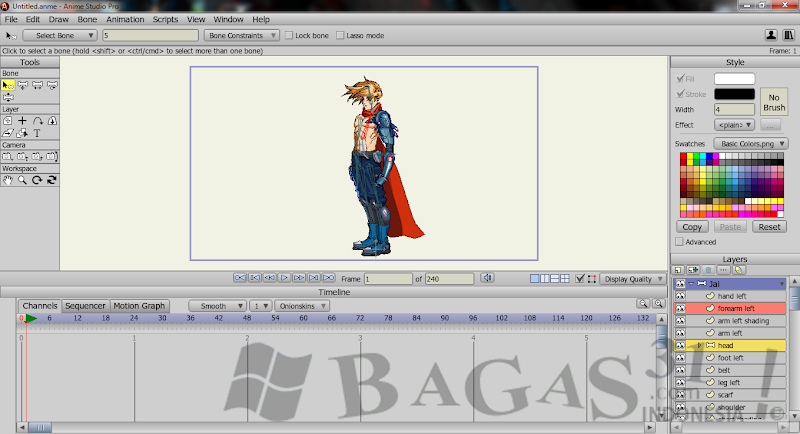Jump to the end of animation
Image resolution: width=800 pixels, height=434 pixels.
(329, 278)
